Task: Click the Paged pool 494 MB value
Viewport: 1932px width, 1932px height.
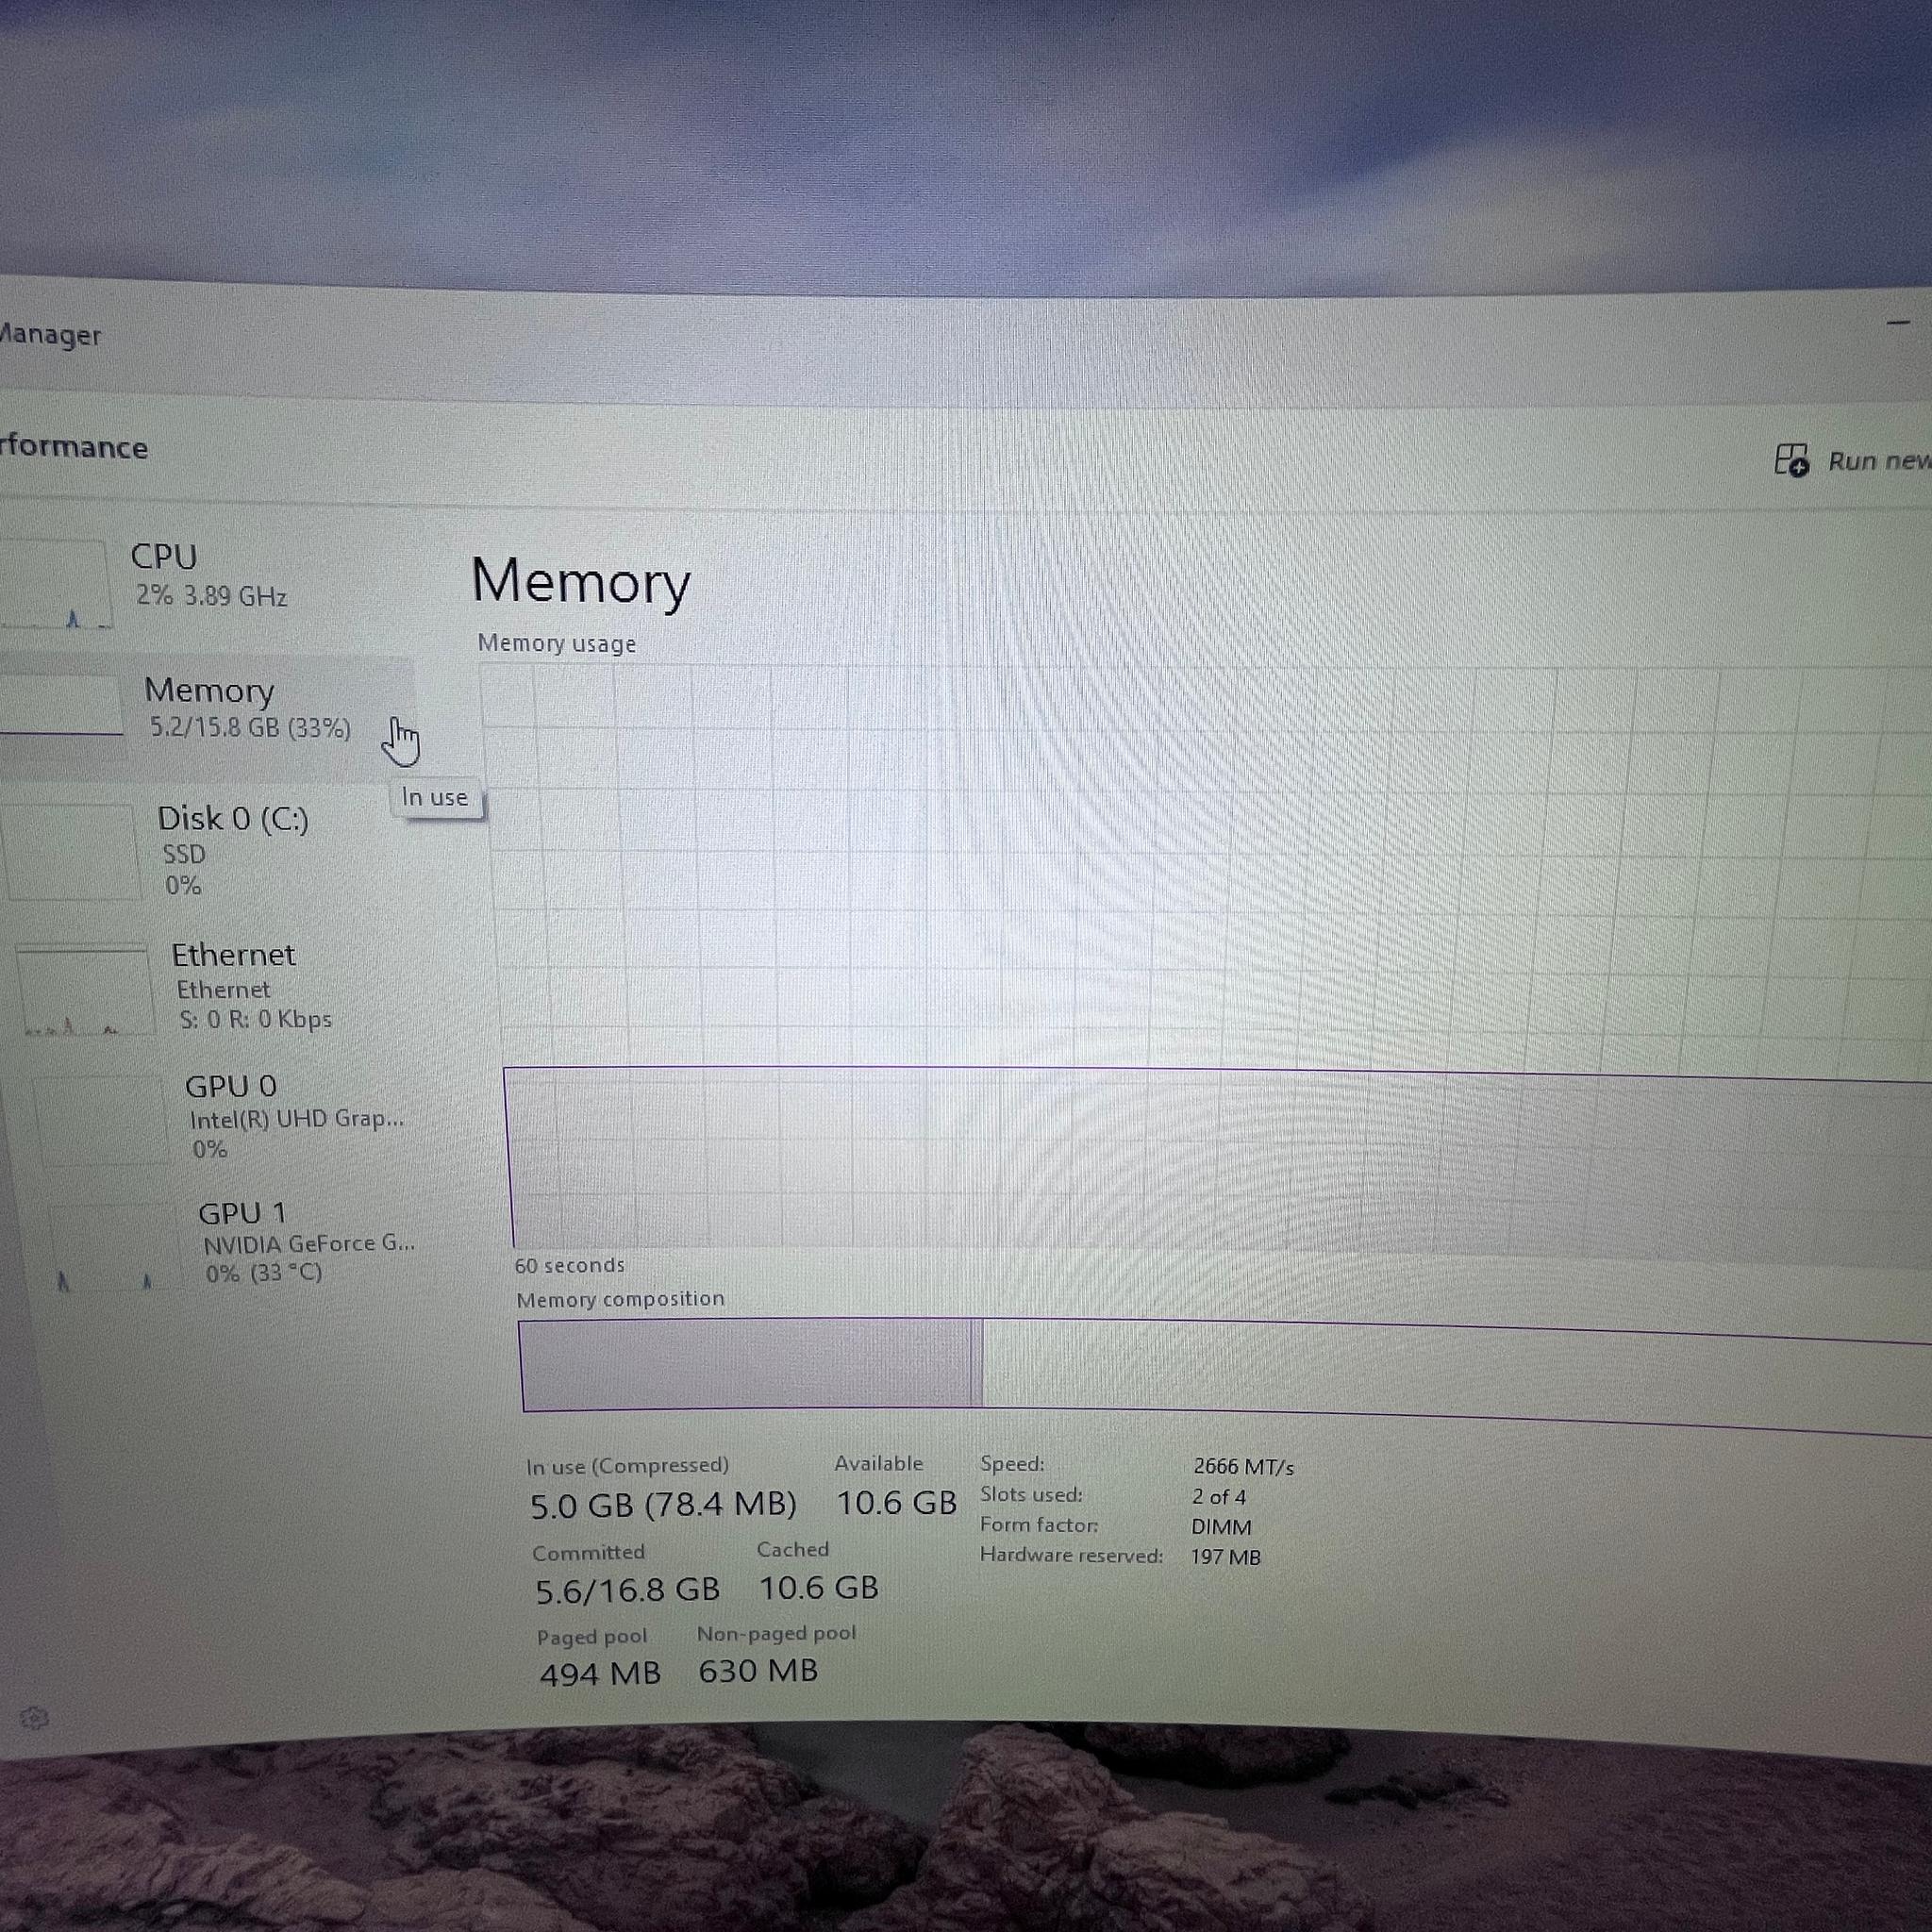Action: click(600, 1674)
